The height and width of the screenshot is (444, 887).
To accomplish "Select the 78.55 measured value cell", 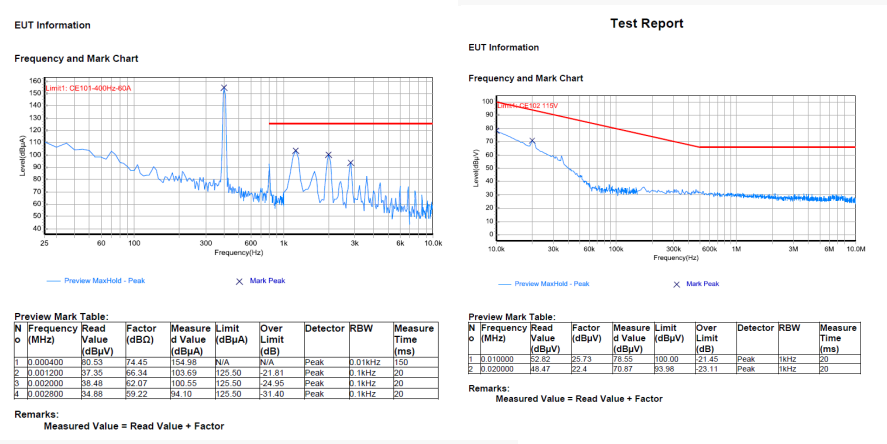I will pos(625,360).
